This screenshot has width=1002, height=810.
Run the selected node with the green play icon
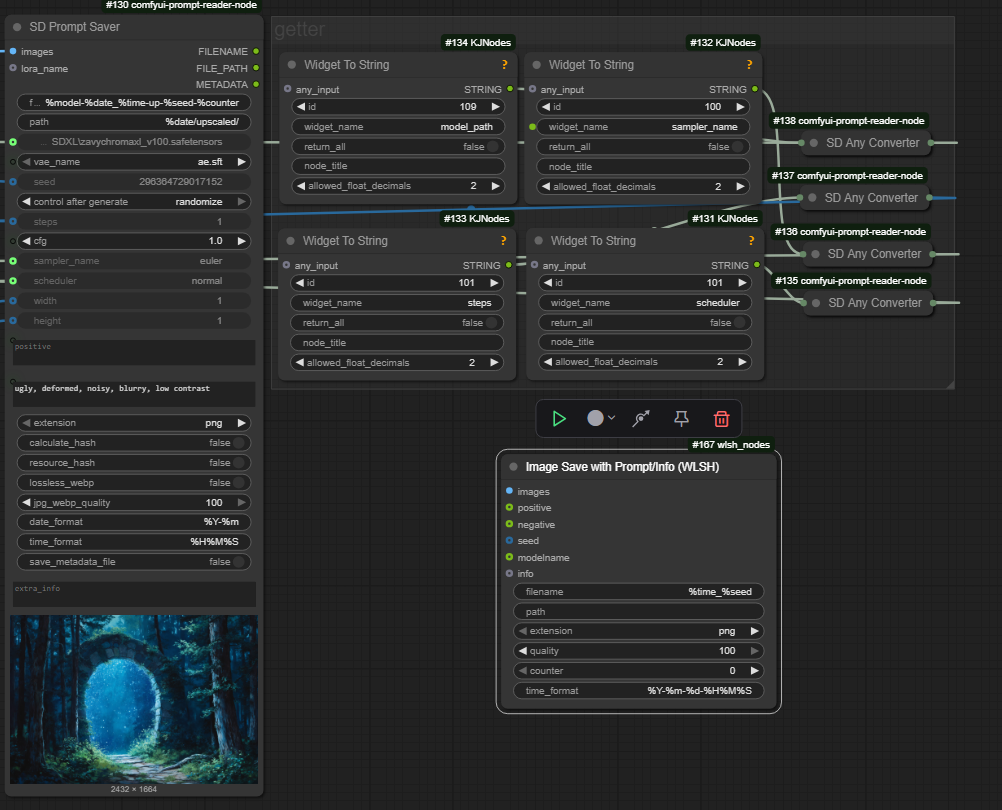coord(559,418)
